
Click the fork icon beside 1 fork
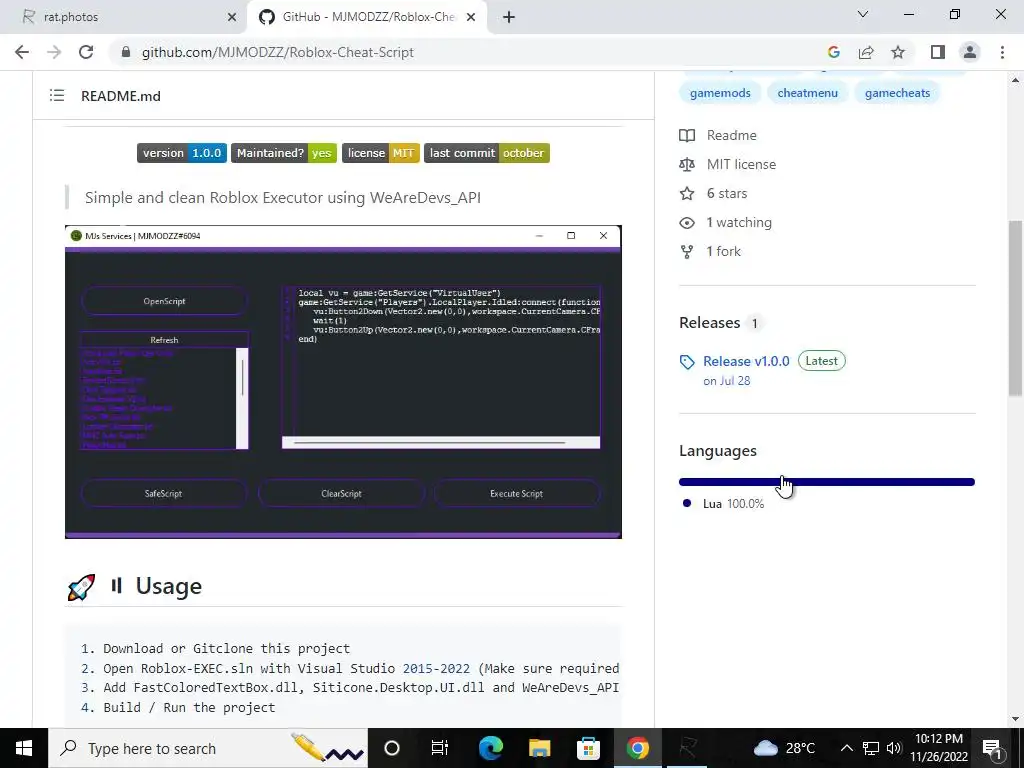[687, 251]
